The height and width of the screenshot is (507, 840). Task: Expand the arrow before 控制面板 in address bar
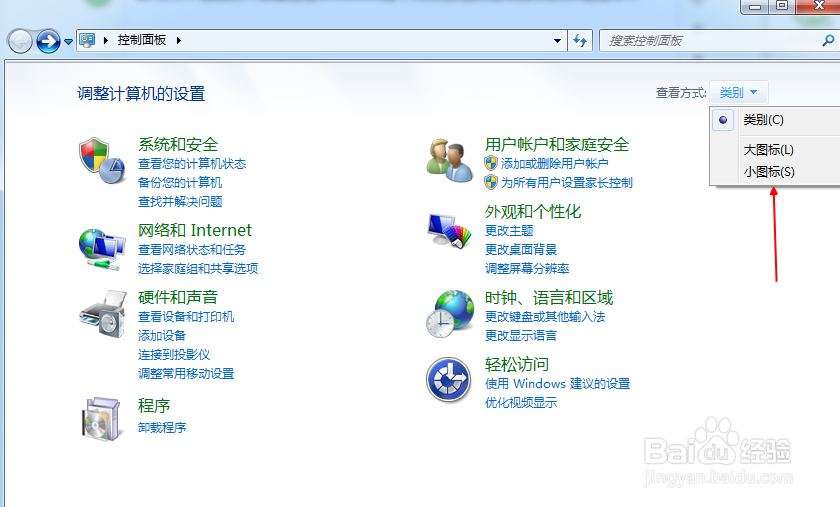tap(106, 40)
